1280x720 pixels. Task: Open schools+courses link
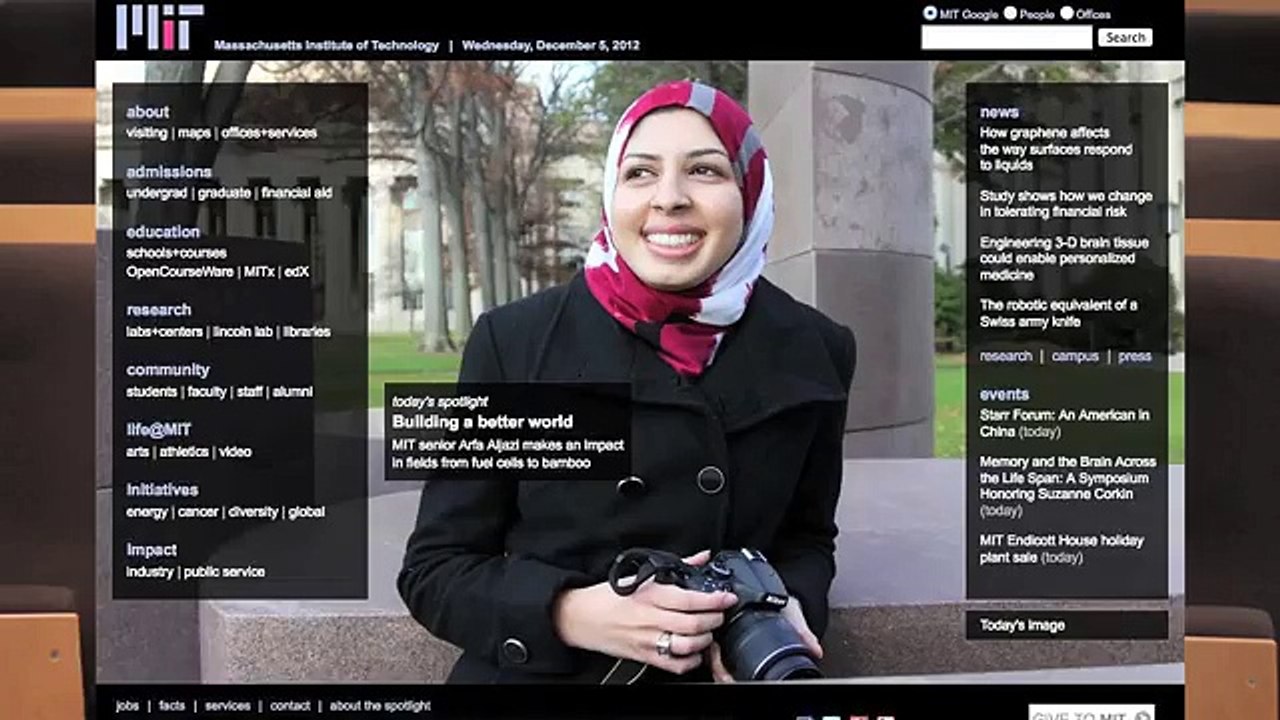pyautogui.click(x=176, y=253)
